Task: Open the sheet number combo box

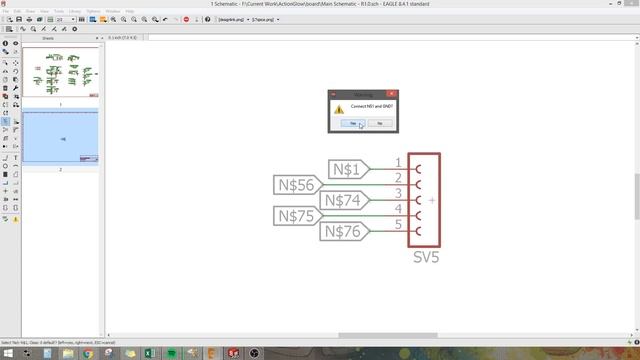Action: [x=66, y=20]
